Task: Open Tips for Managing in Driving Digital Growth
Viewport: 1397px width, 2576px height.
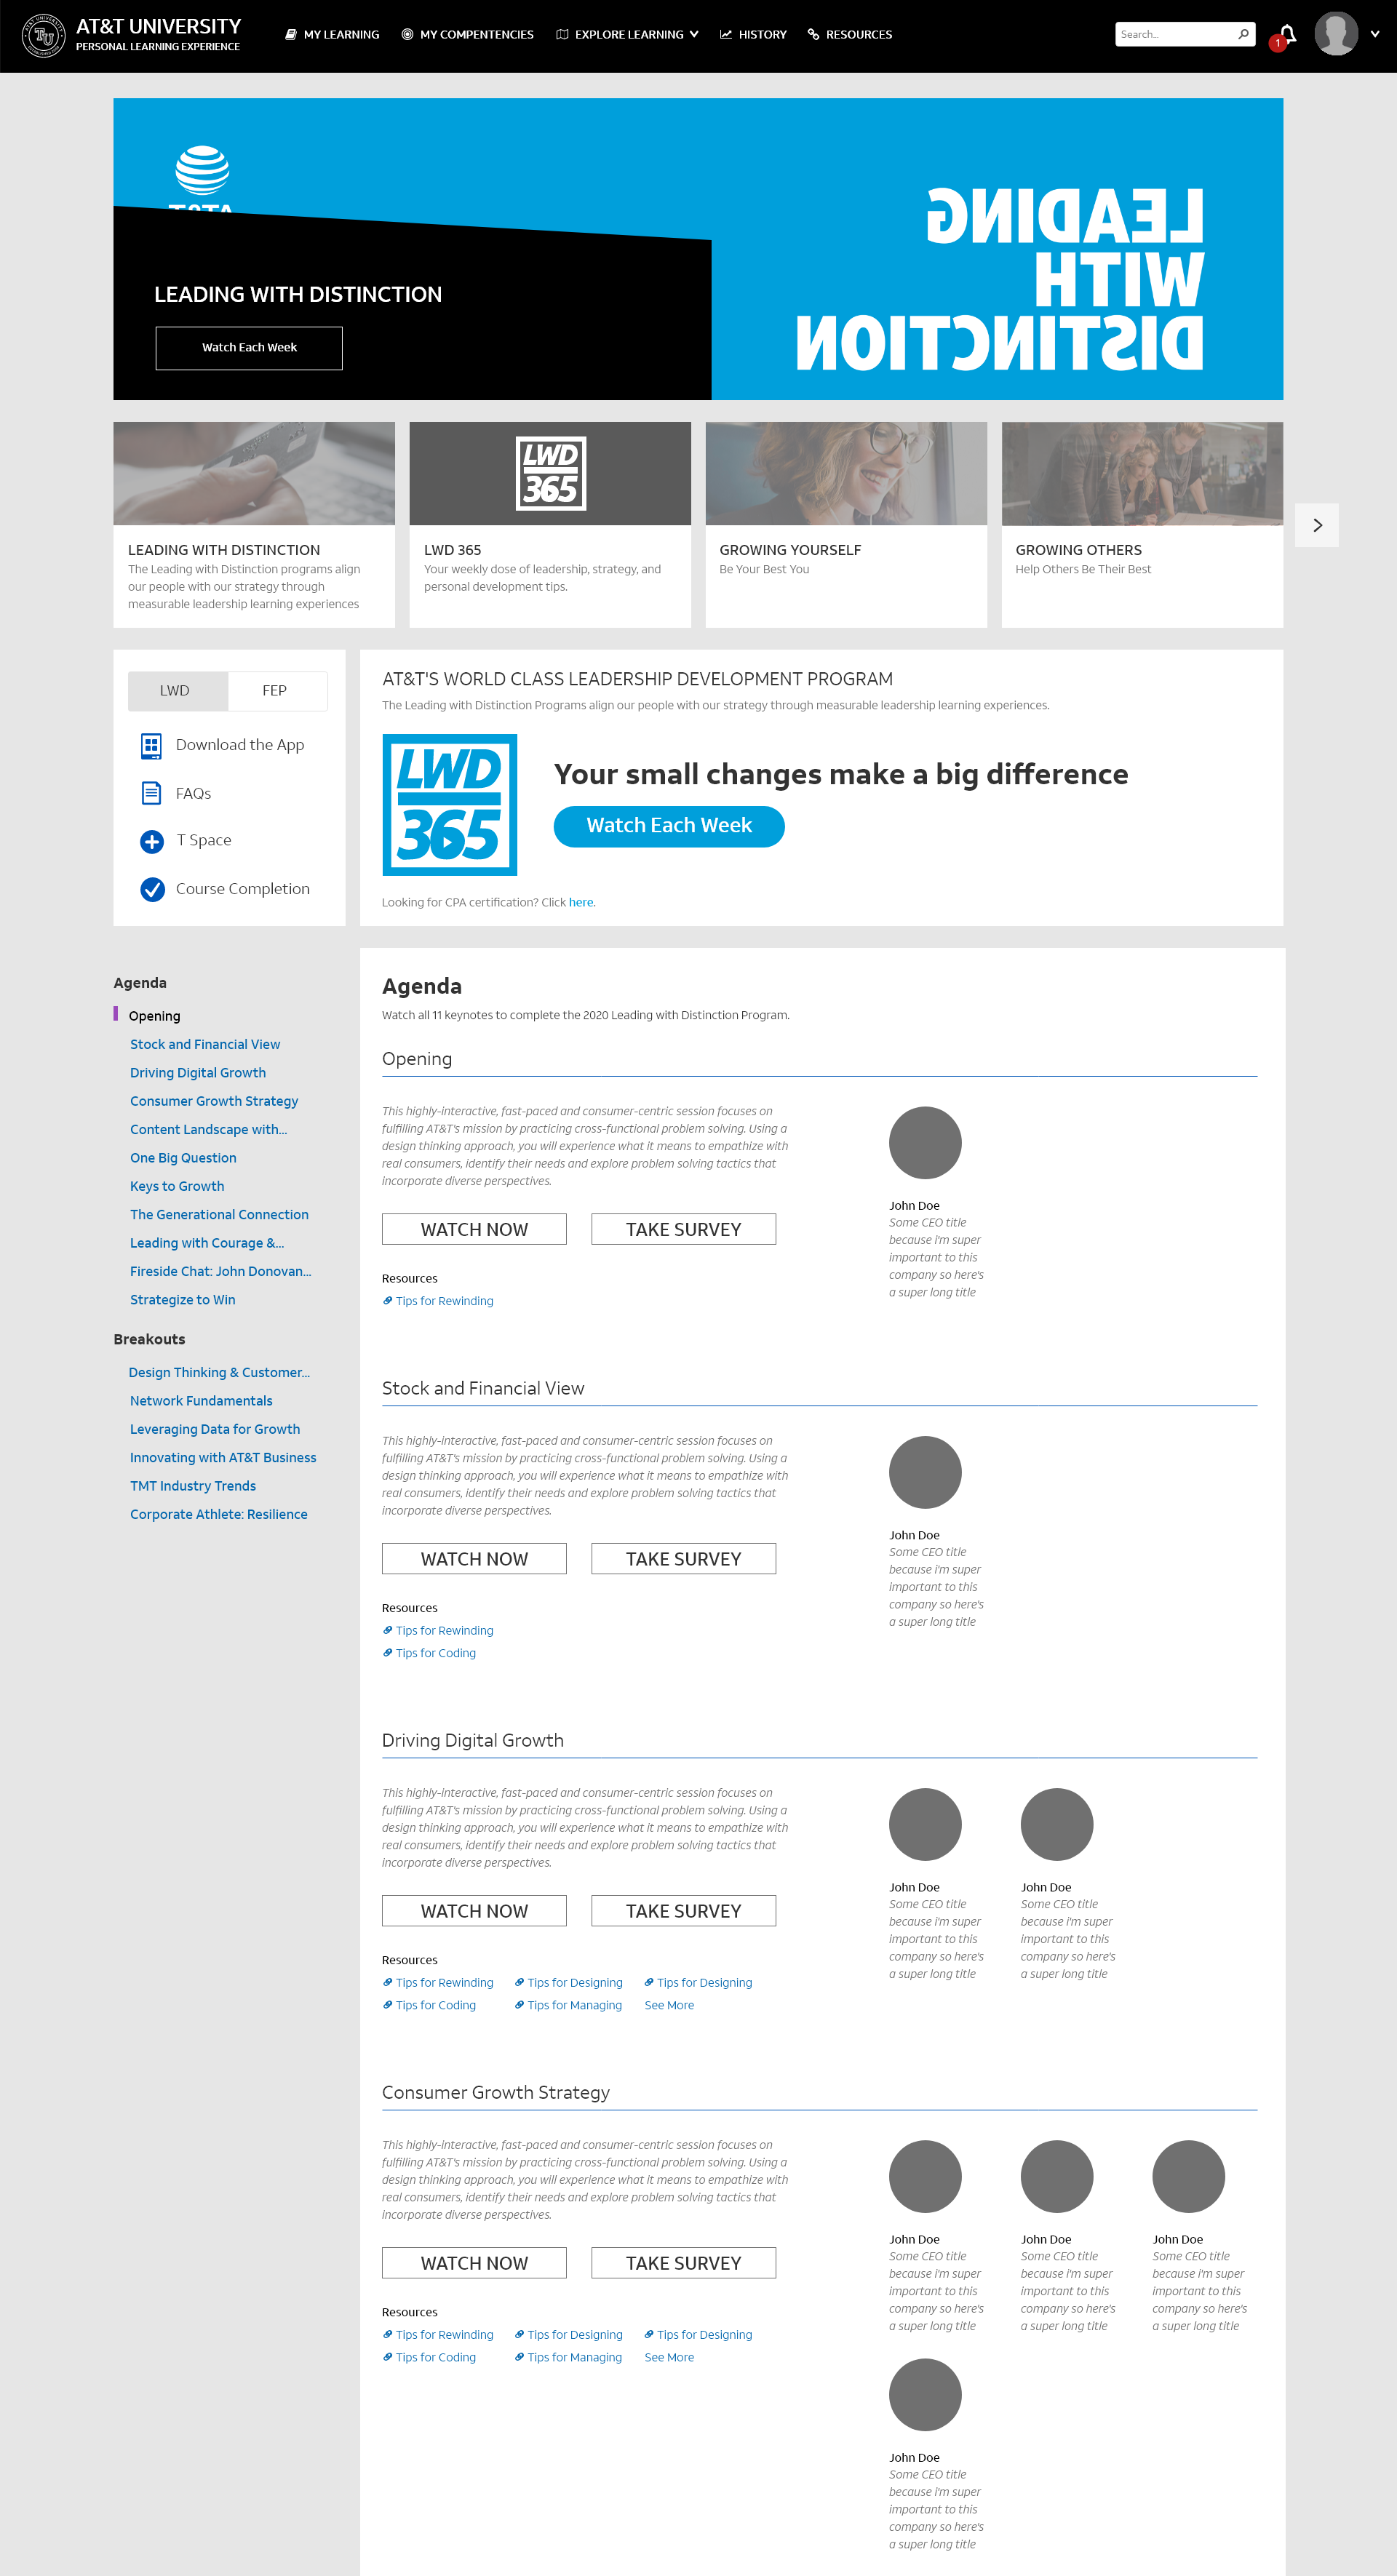Action: click(x=568, y=2005)
